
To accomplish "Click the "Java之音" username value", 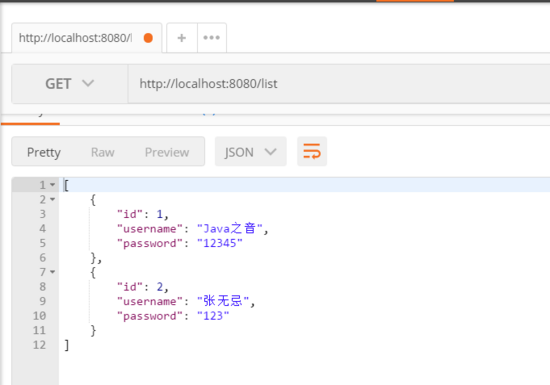I will [230, 229].
